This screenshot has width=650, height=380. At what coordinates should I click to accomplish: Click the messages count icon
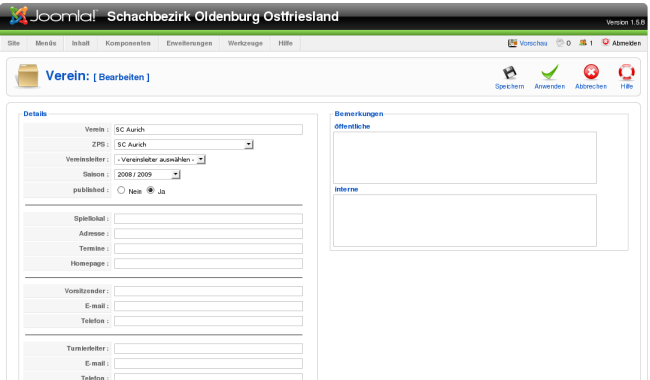point(560,42)
